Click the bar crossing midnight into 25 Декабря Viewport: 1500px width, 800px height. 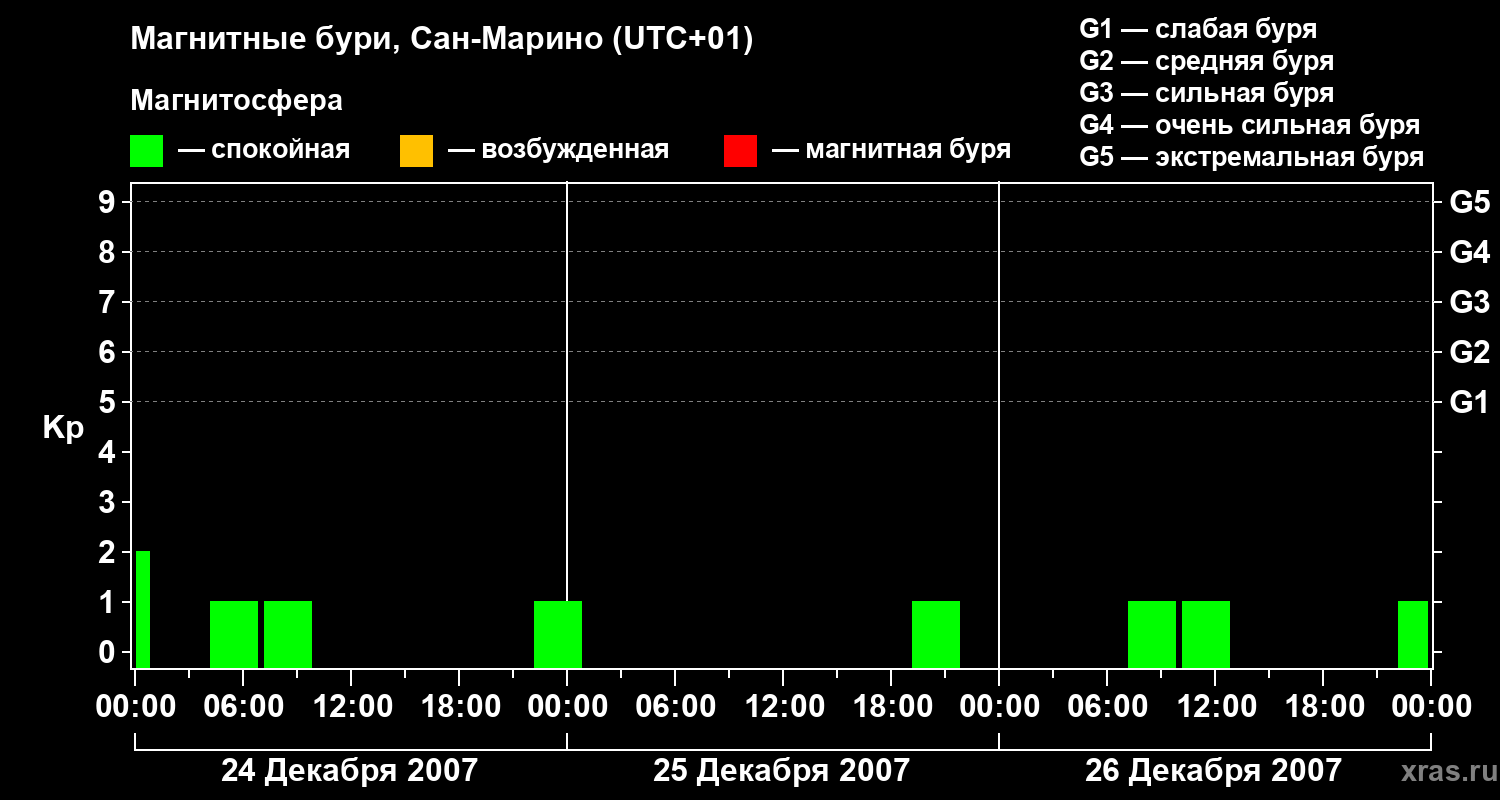coord(558,634)
